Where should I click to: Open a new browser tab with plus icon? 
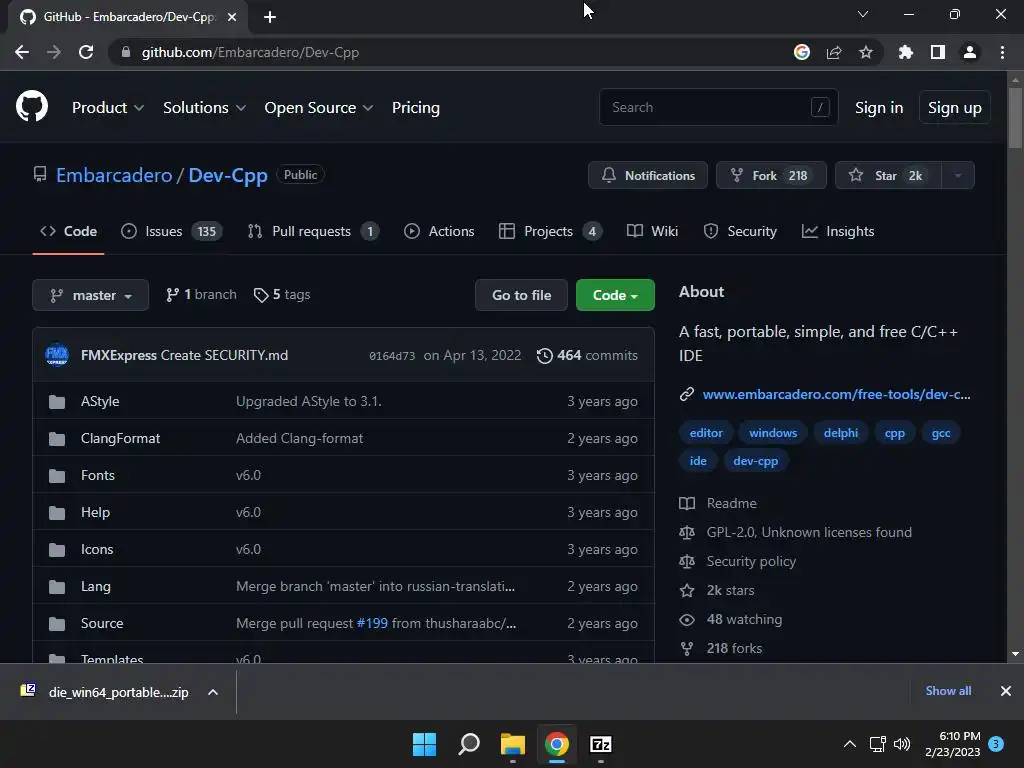click(270, 17)
